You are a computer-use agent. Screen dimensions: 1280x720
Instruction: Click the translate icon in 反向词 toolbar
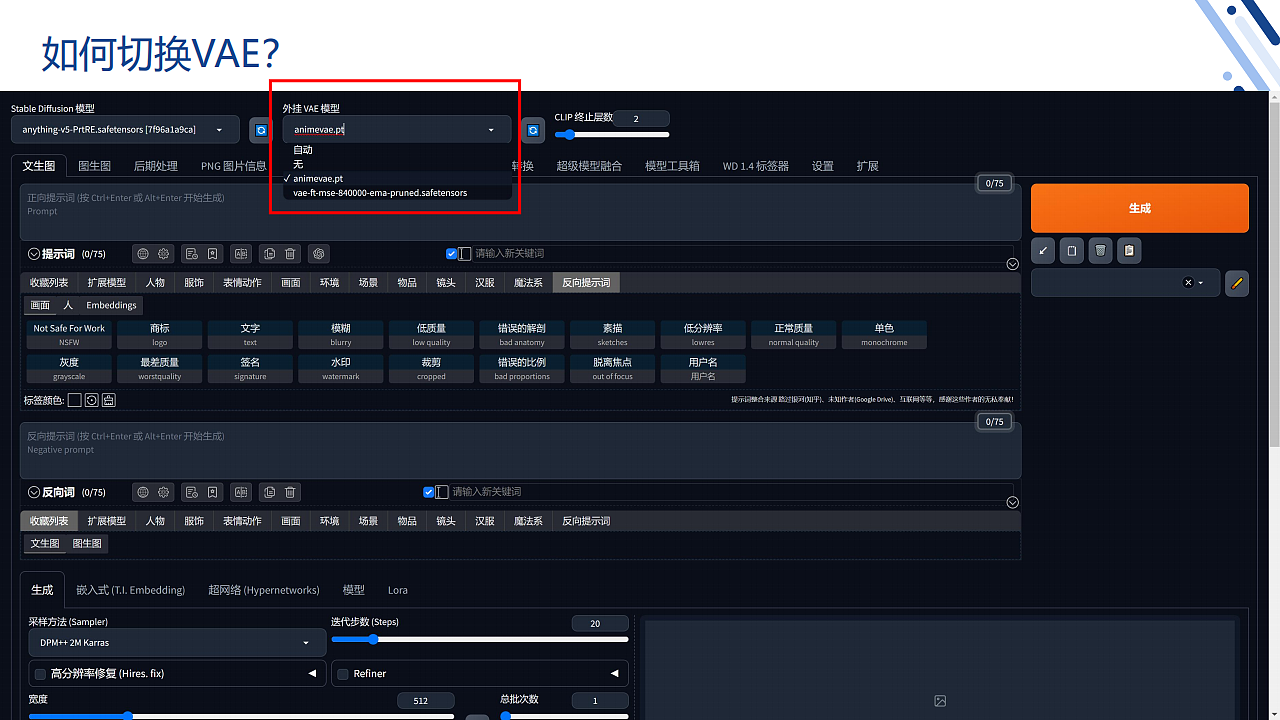[241, 492]
